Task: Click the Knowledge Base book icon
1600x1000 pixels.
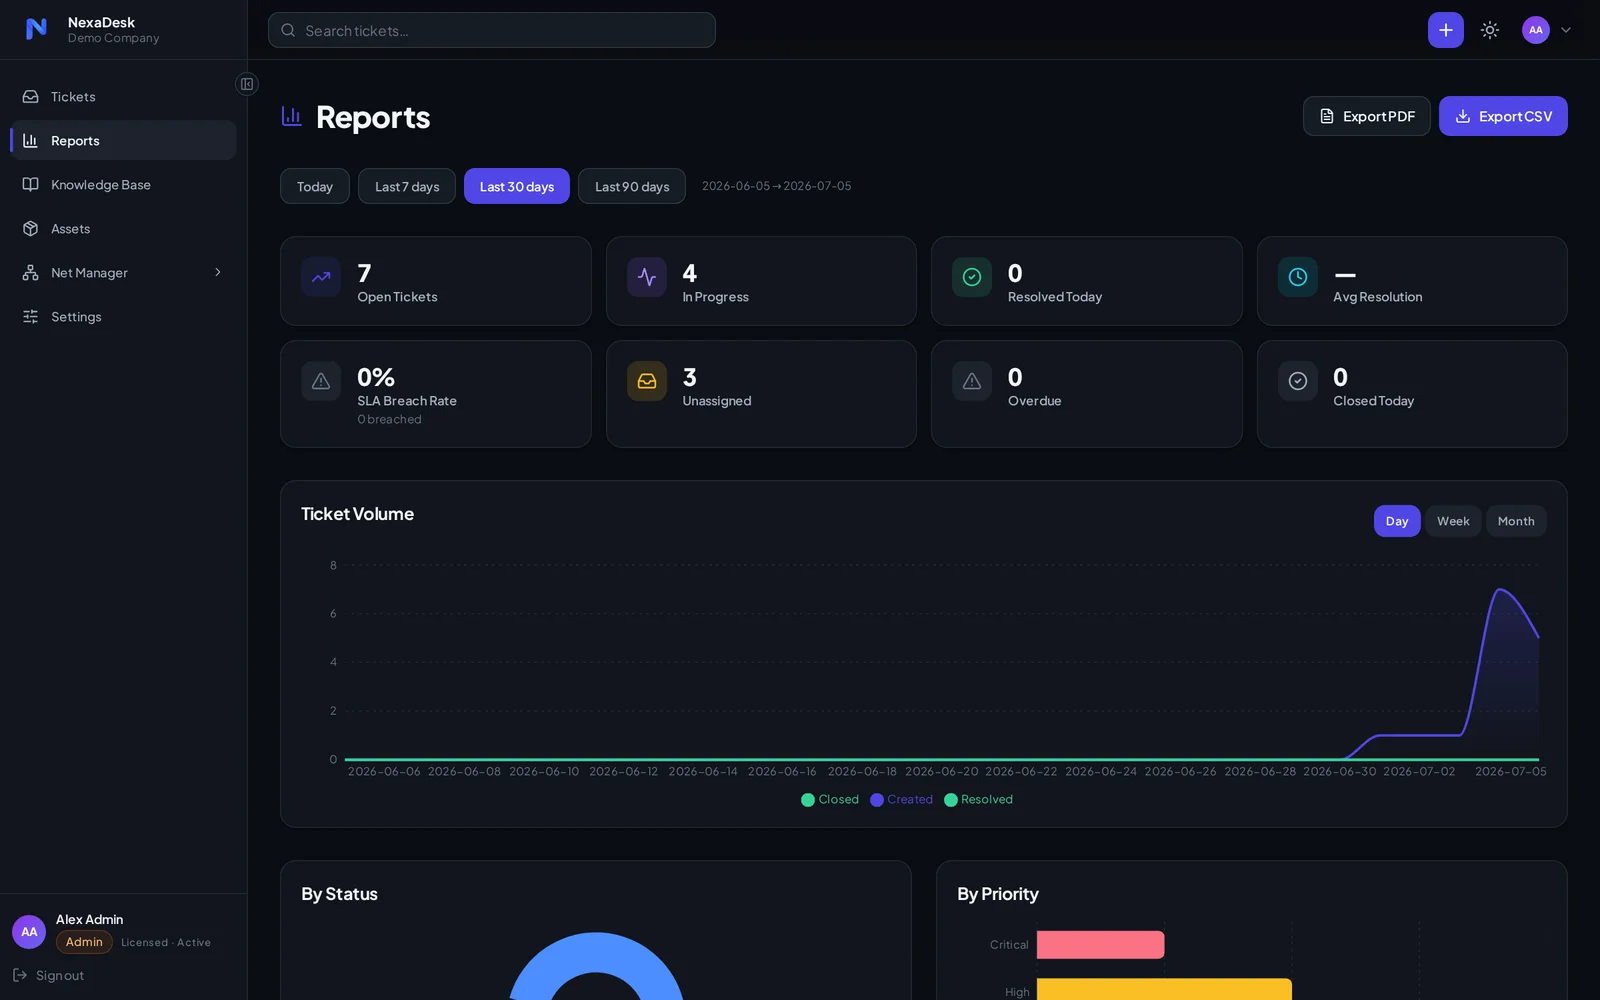Action: click(x=30, y=185)
